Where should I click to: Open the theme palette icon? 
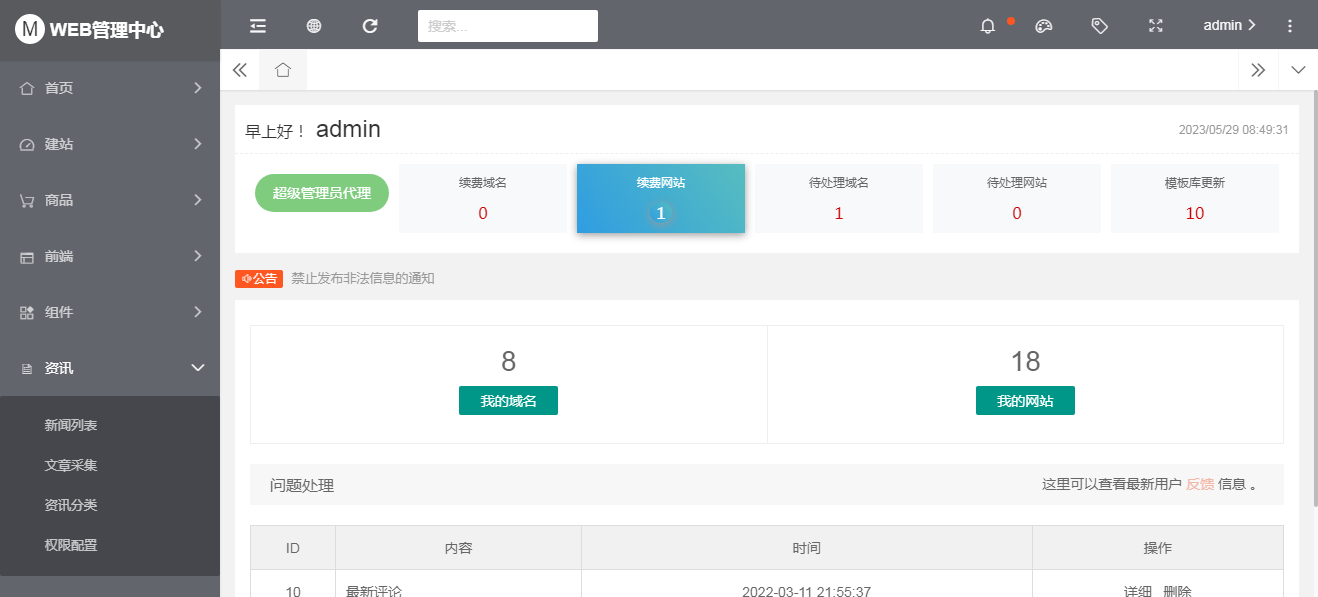point(1043,26)
